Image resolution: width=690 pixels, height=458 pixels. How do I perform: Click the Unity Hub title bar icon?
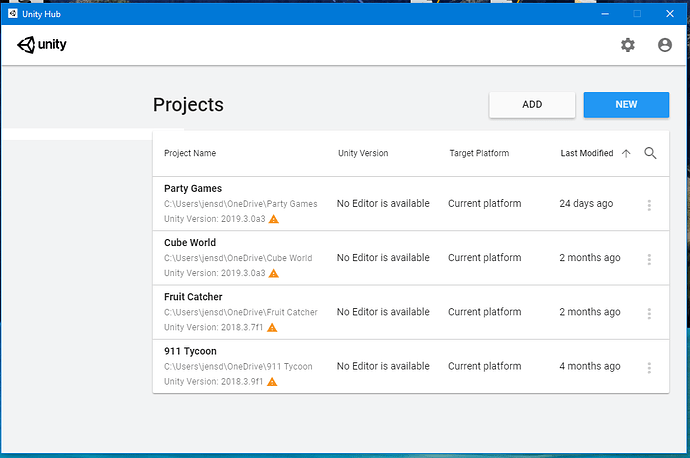(x=13, y=13)
